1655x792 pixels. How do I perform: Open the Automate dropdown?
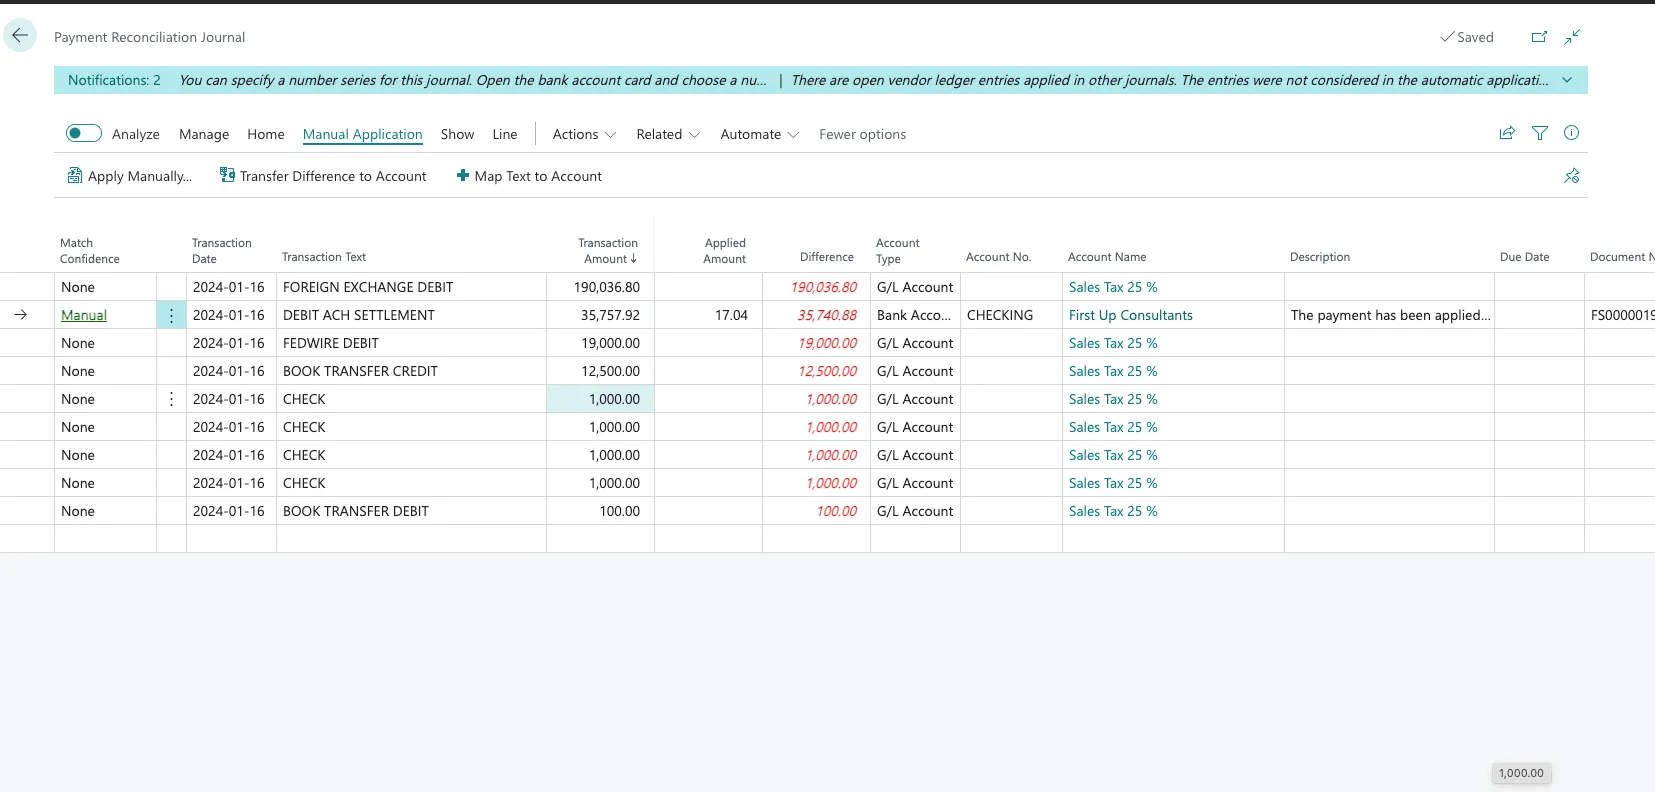759,134
